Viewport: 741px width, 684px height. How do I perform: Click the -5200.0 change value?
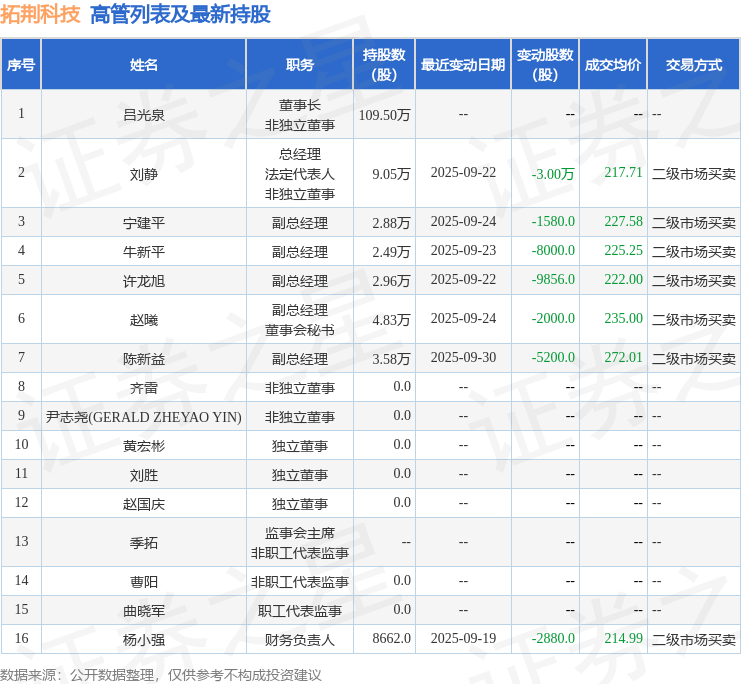[553, 358]
